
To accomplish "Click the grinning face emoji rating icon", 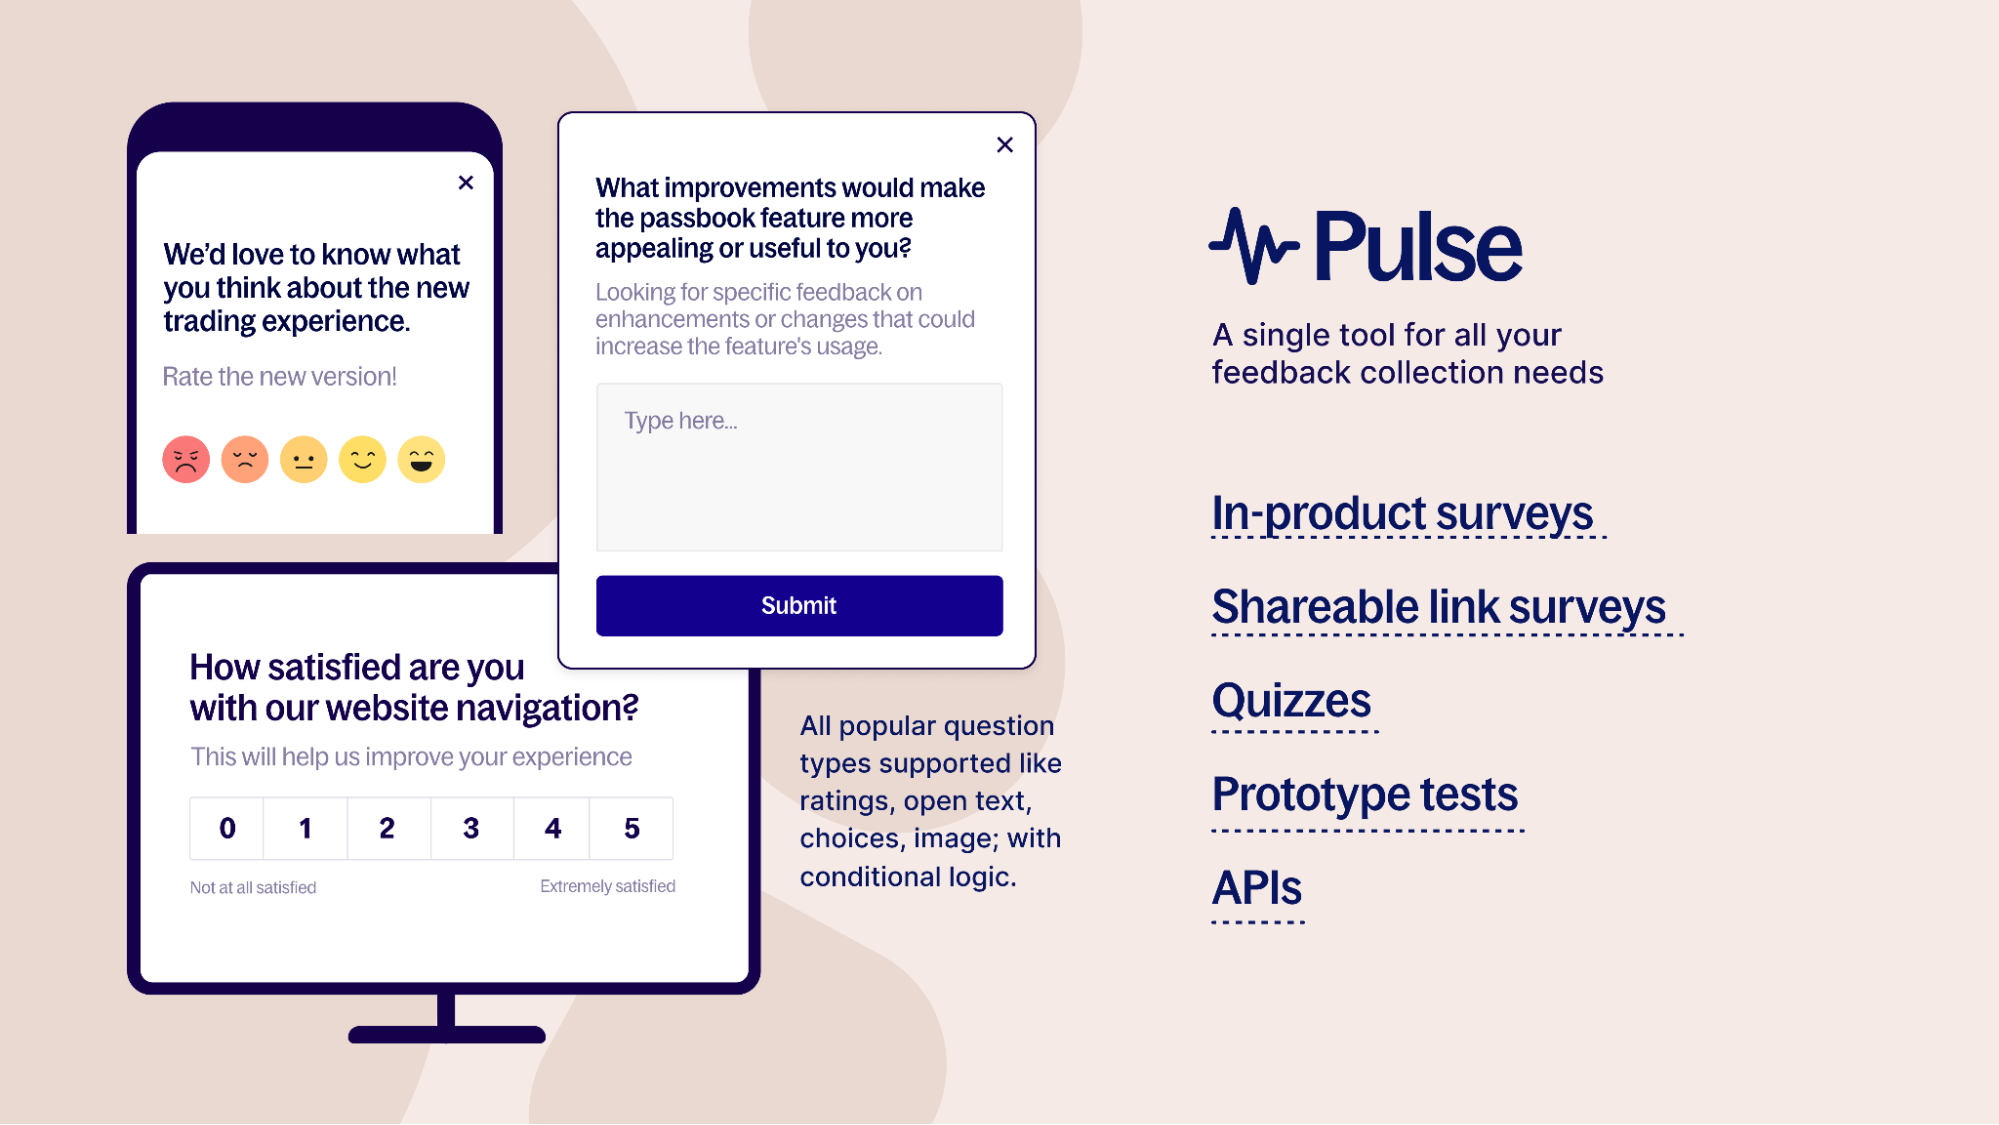I will pyautogui.click(x=421, y=457).
